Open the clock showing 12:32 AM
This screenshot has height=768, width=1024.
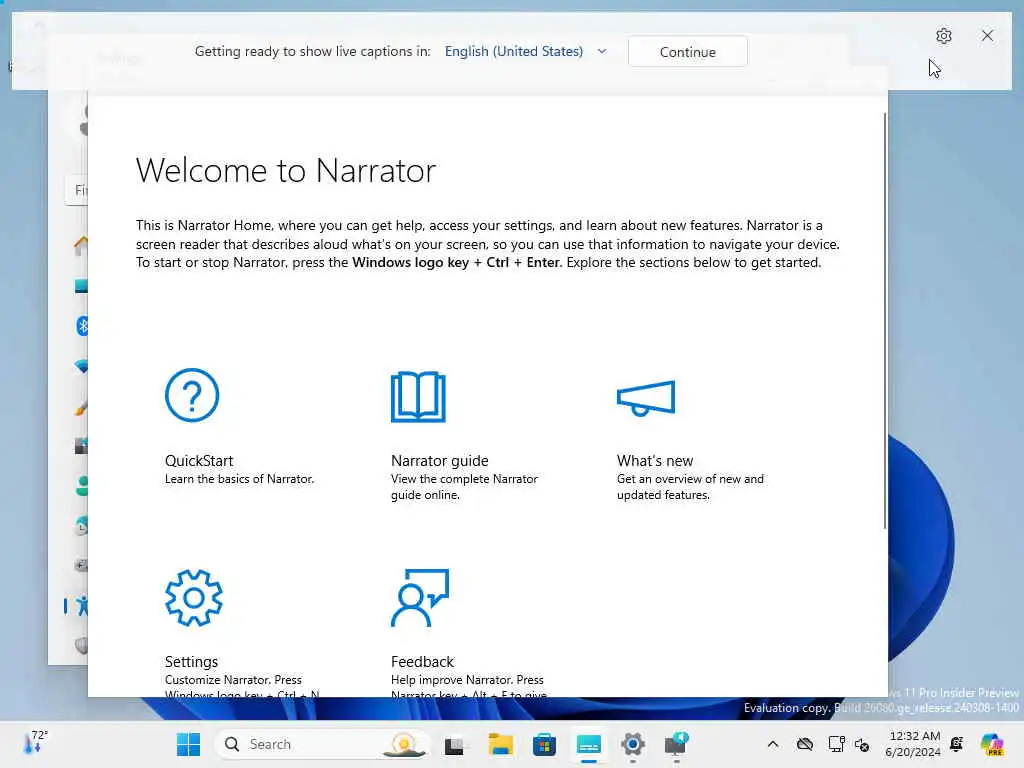[x=914, y=744]
